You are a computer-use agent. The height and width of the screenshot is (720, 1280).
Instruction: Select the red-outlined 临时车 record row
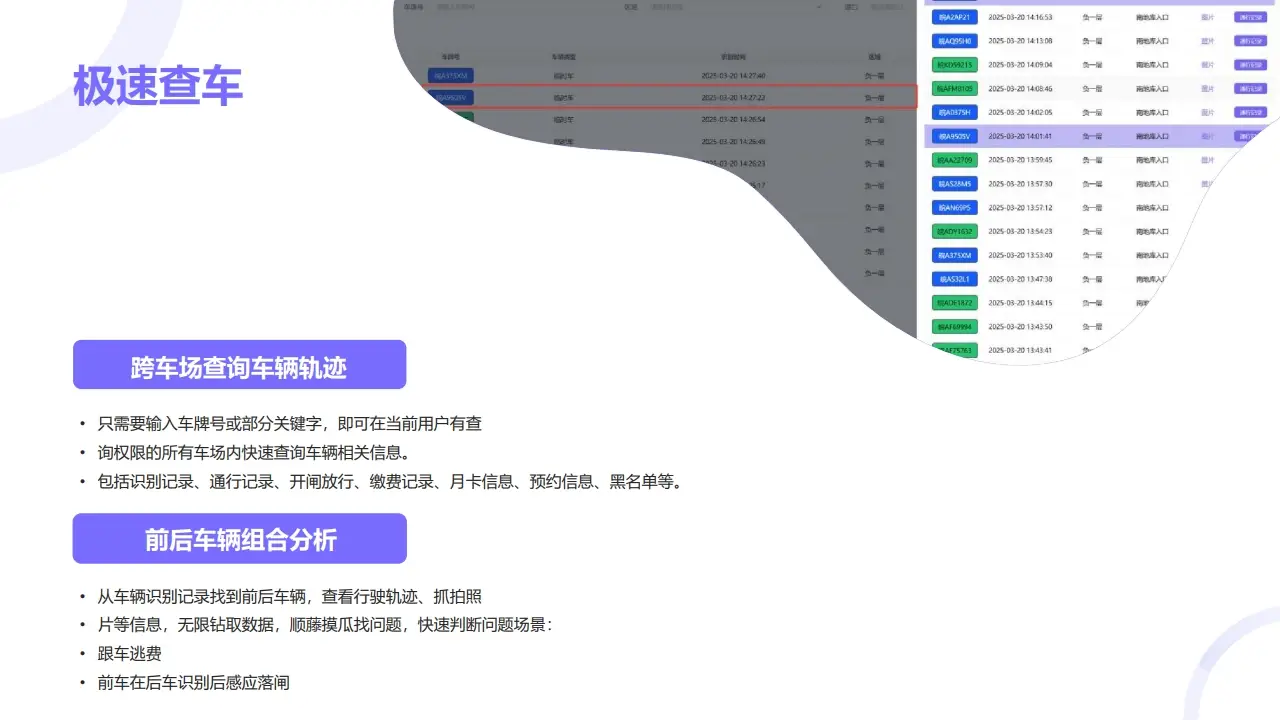click(670, 97)
